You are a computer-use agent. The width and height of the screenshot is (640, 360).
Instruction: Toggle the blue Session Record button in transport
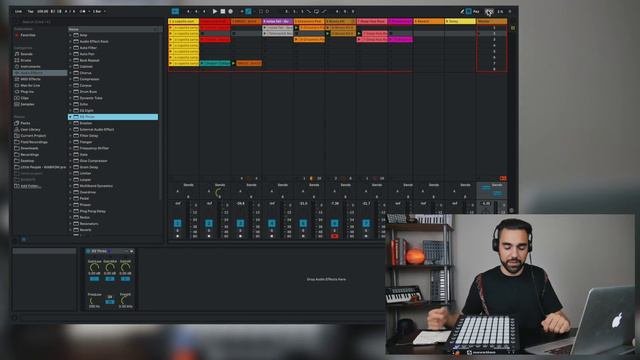248,11
